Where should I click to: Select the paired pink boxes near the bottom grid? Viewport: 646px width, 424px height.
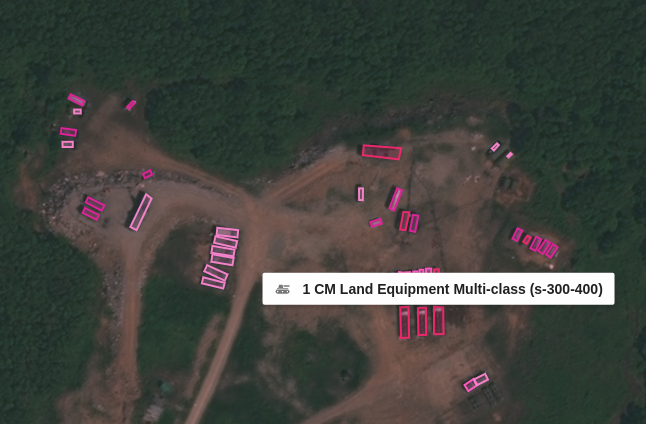click(476, 382)
